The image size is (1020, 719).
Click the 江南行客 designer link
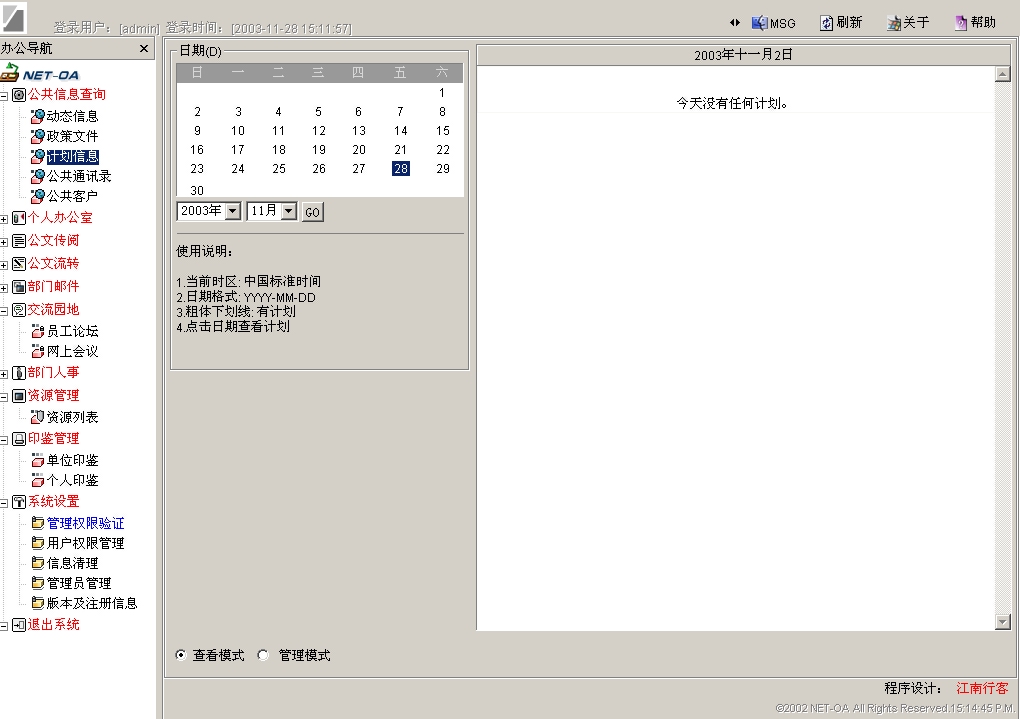pos(982,688)
